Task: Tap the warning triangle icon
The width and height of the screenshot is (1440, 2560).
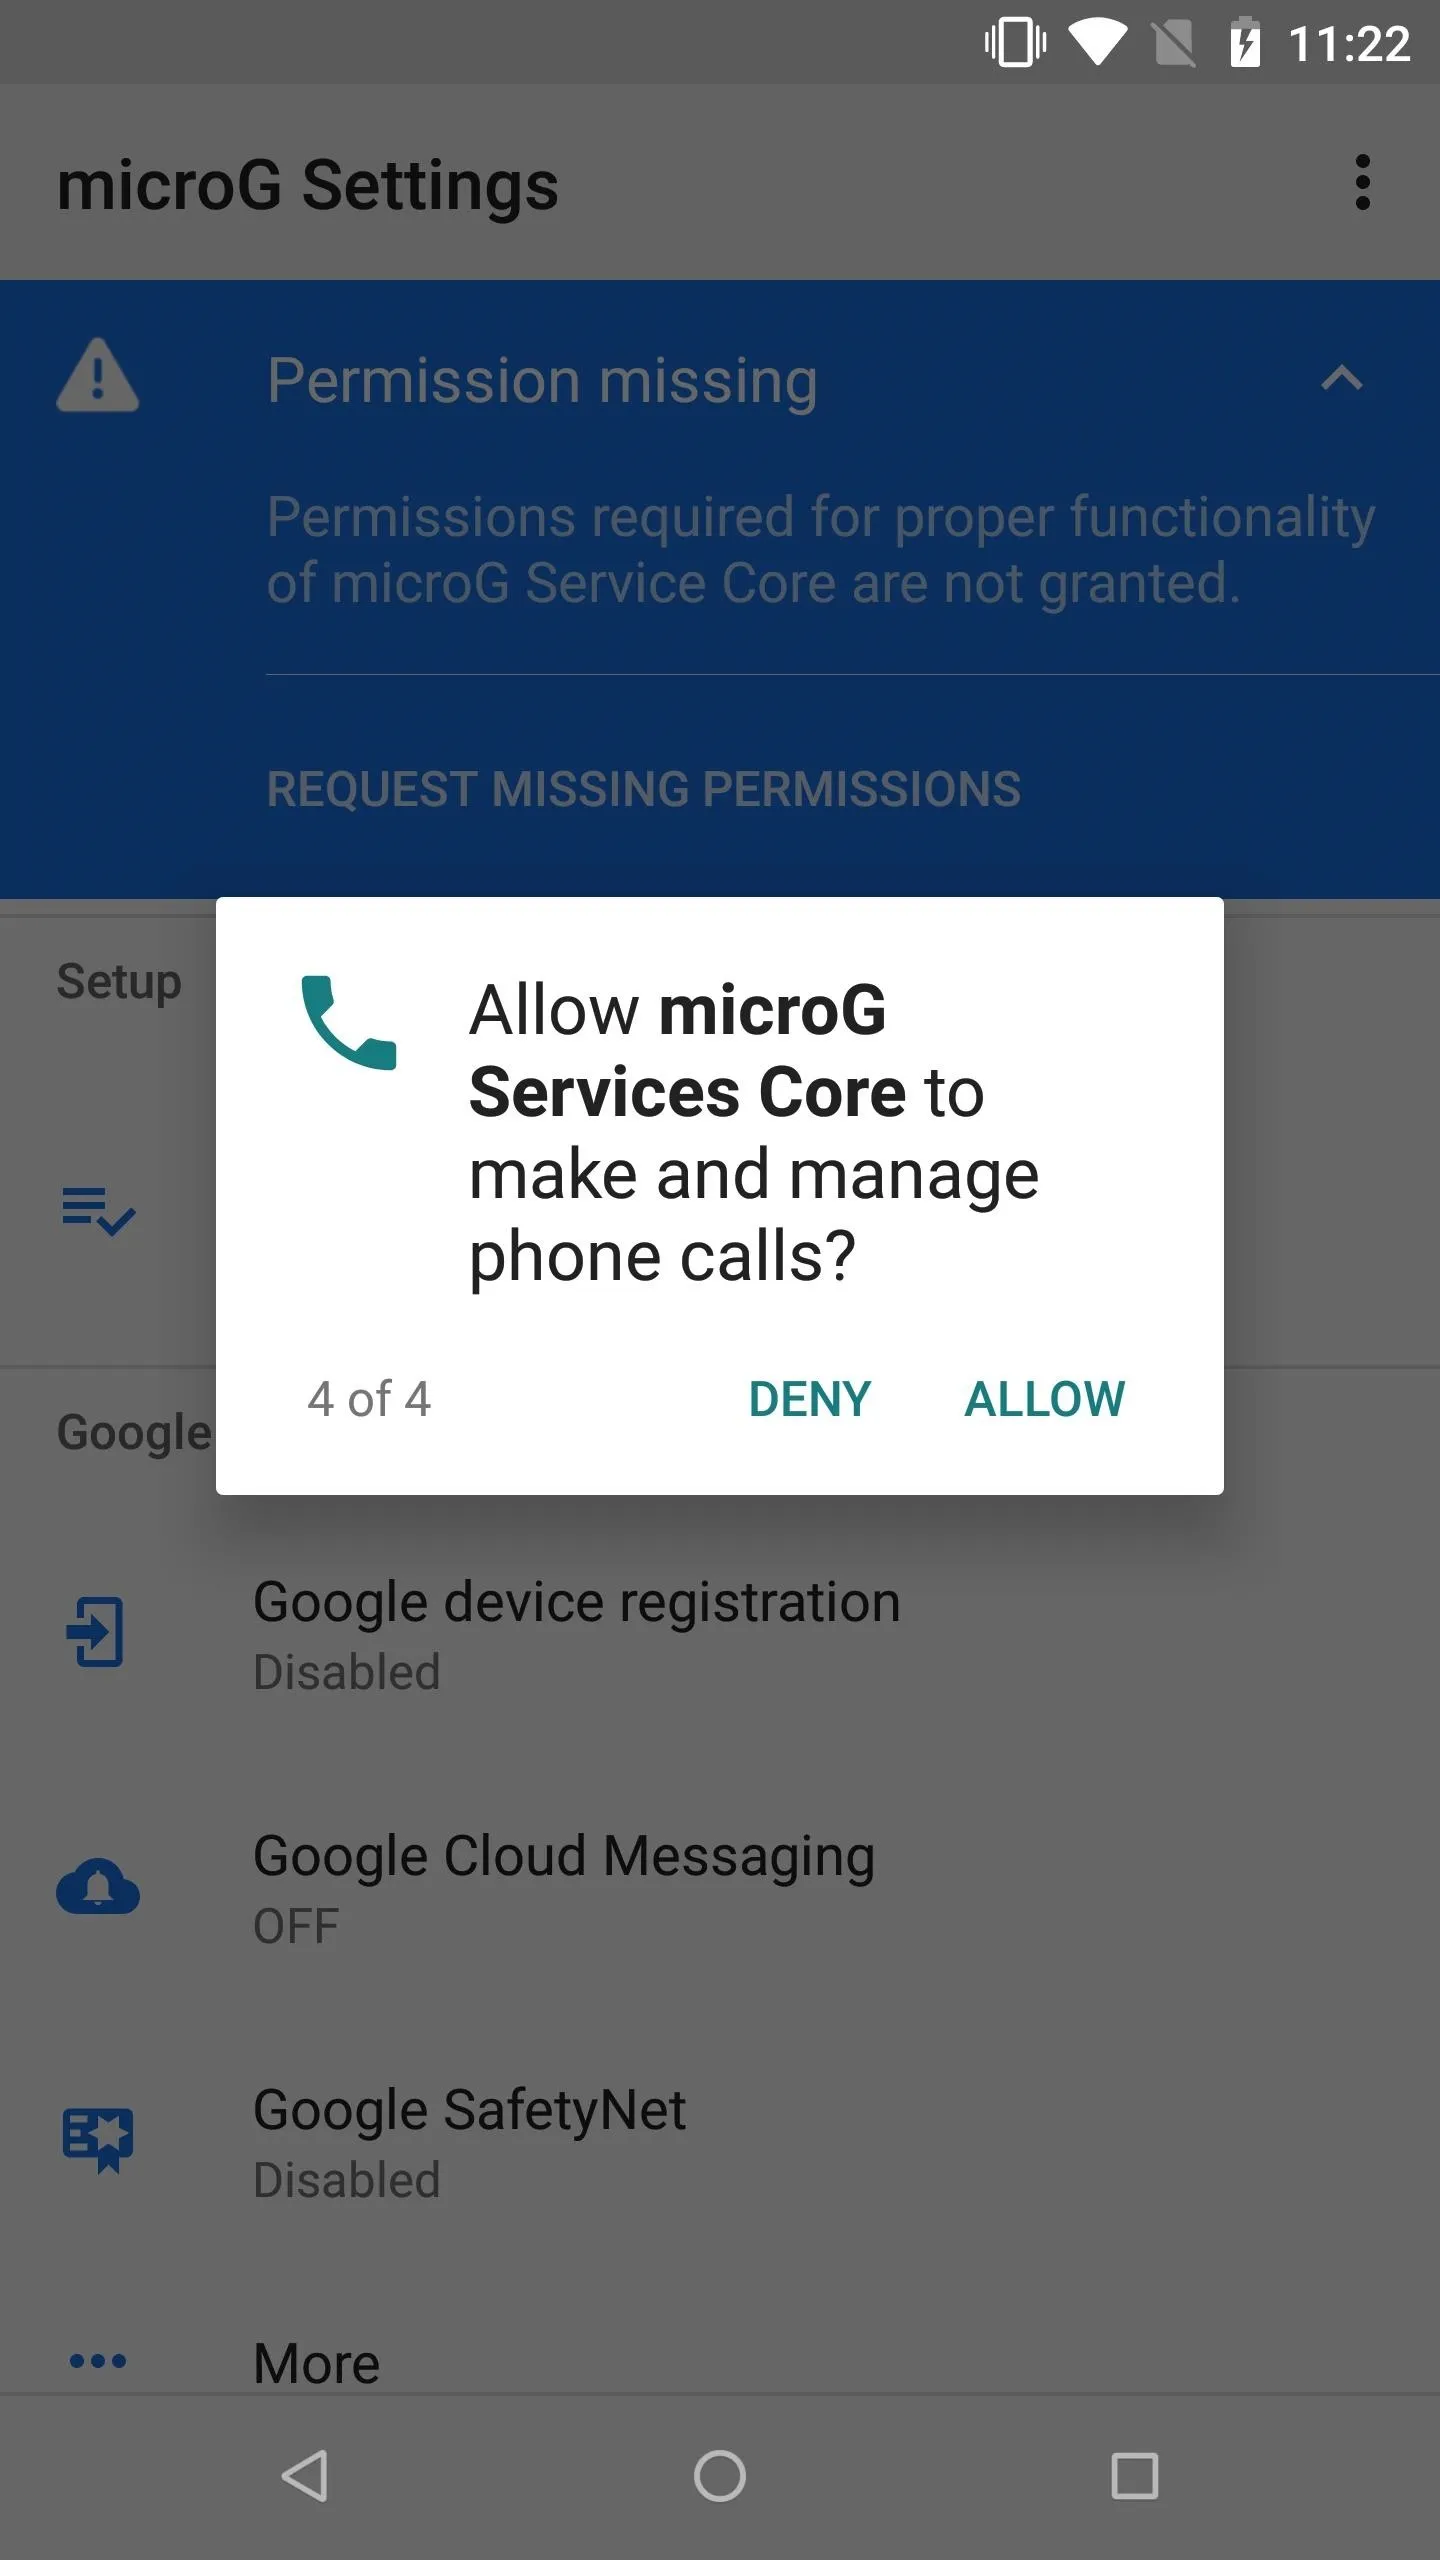Action: tap(97, 375)
